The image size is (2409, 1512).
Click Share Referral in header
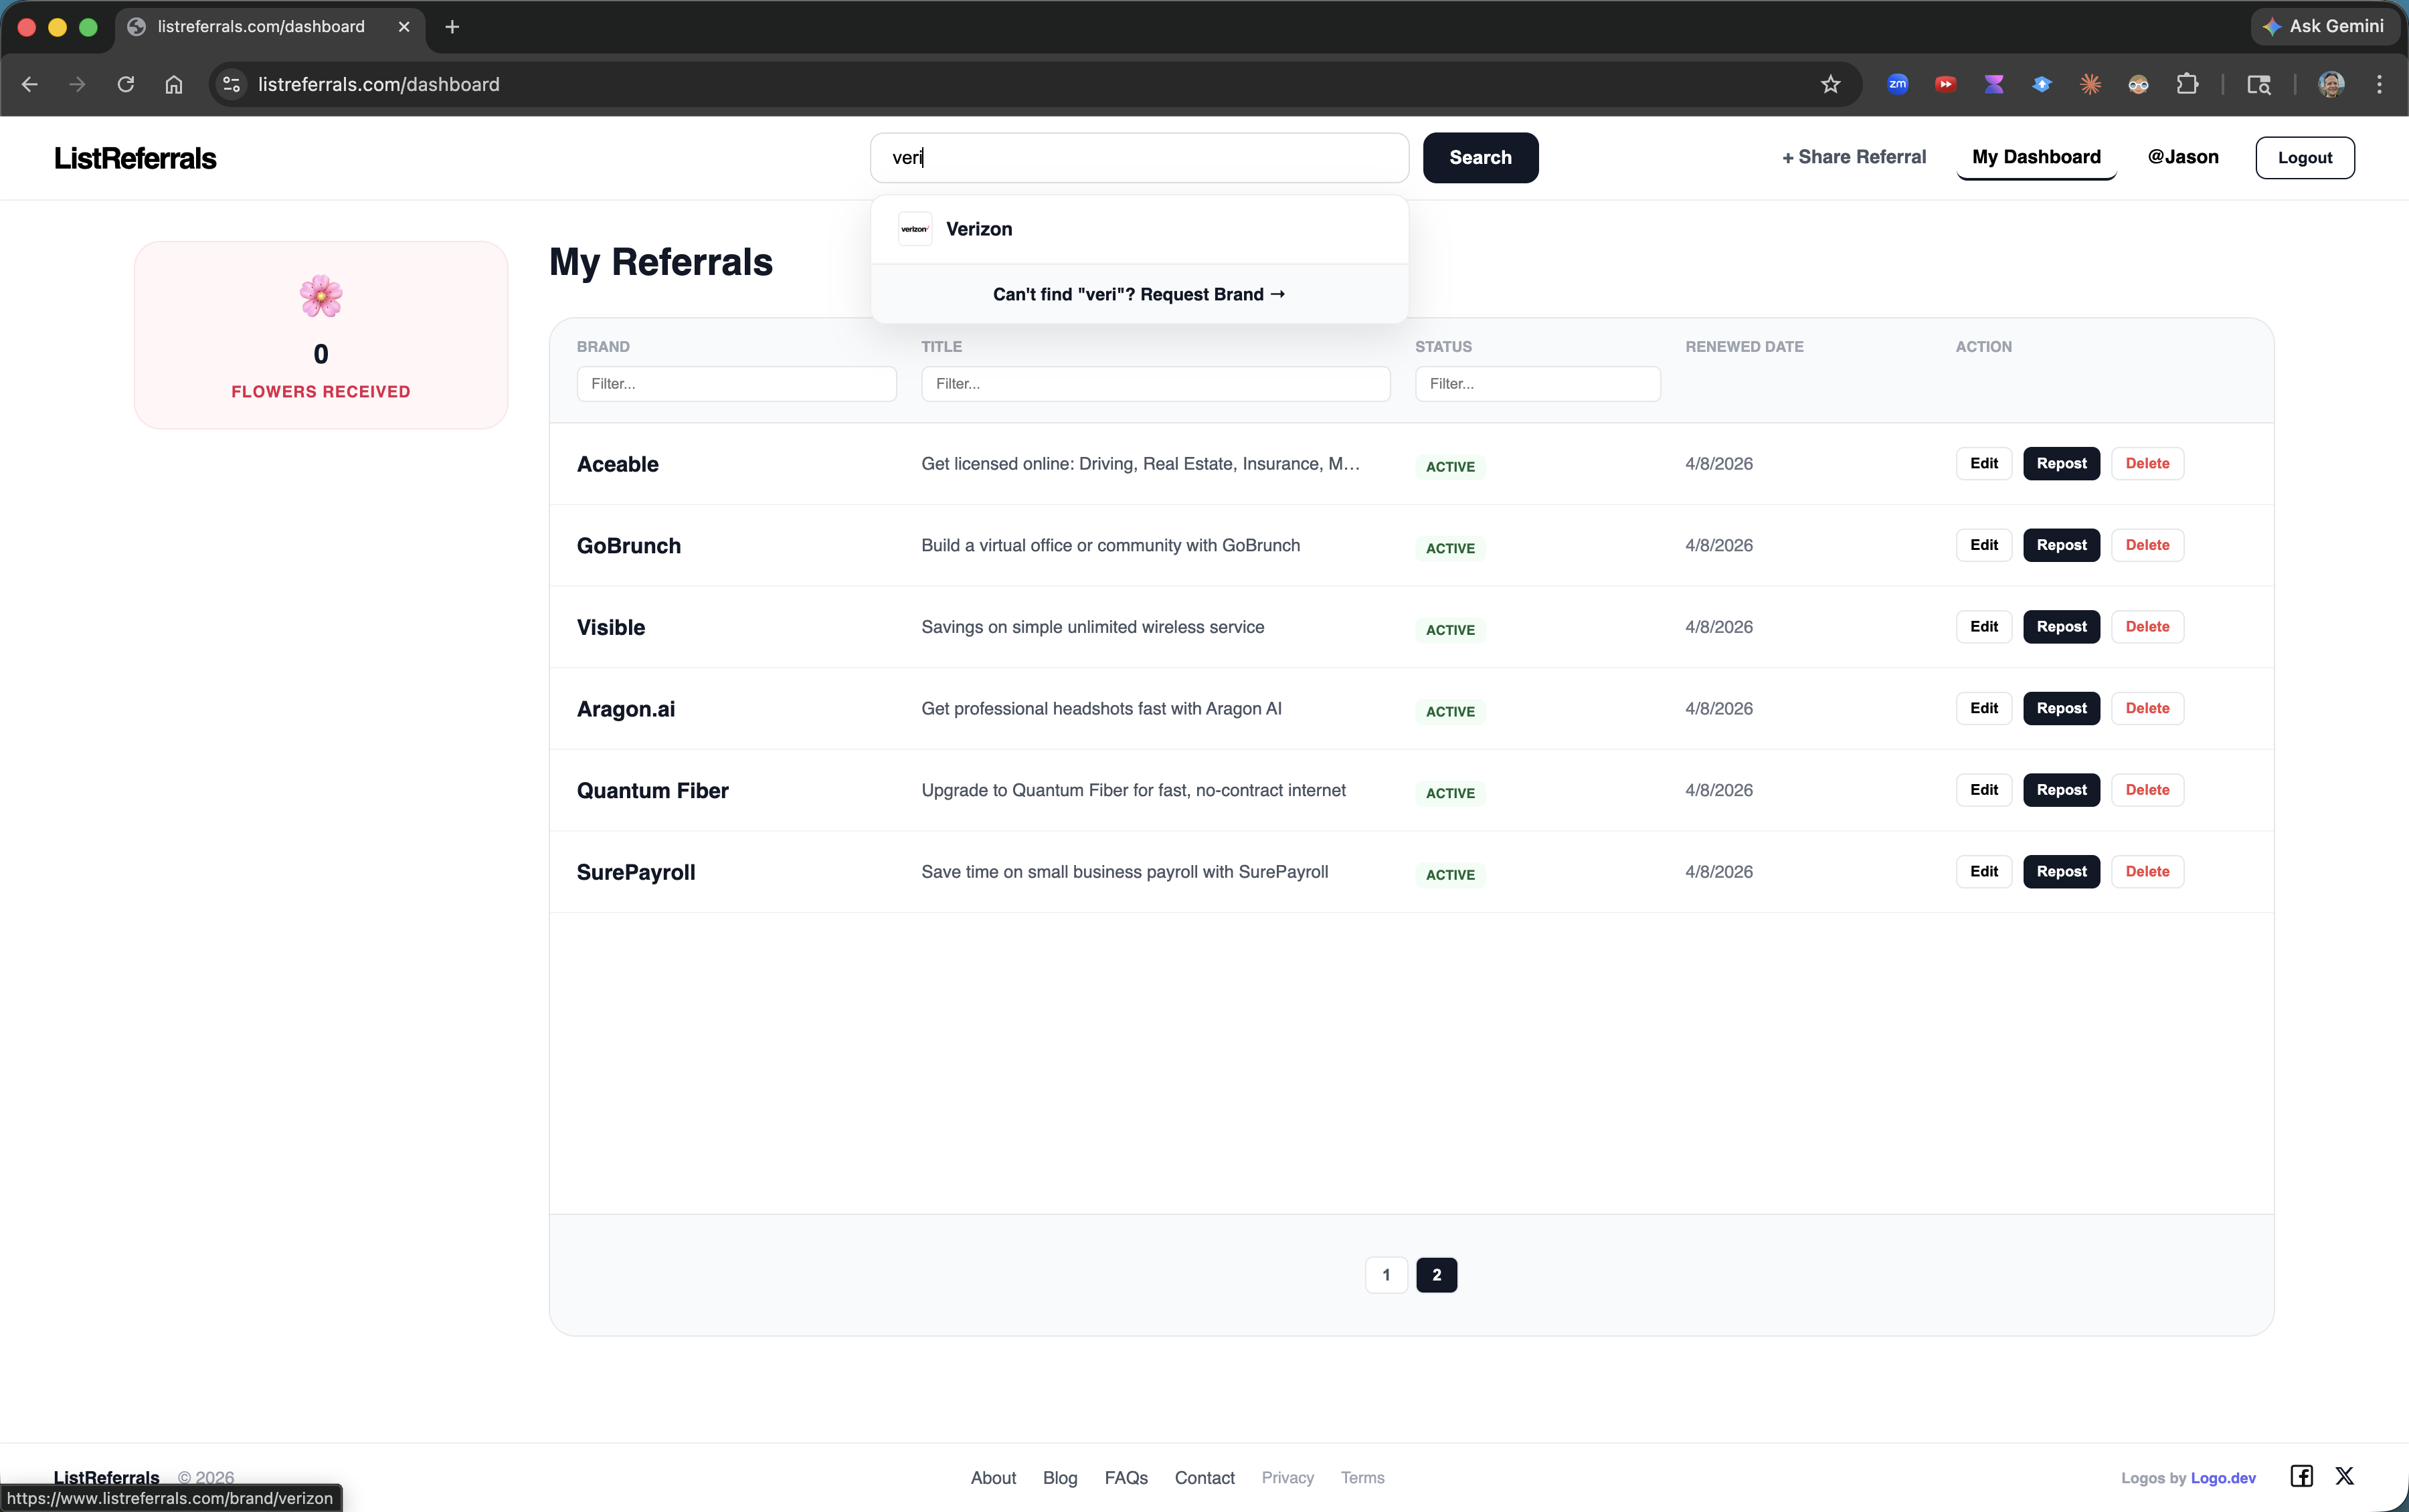tap(1853, 157)
